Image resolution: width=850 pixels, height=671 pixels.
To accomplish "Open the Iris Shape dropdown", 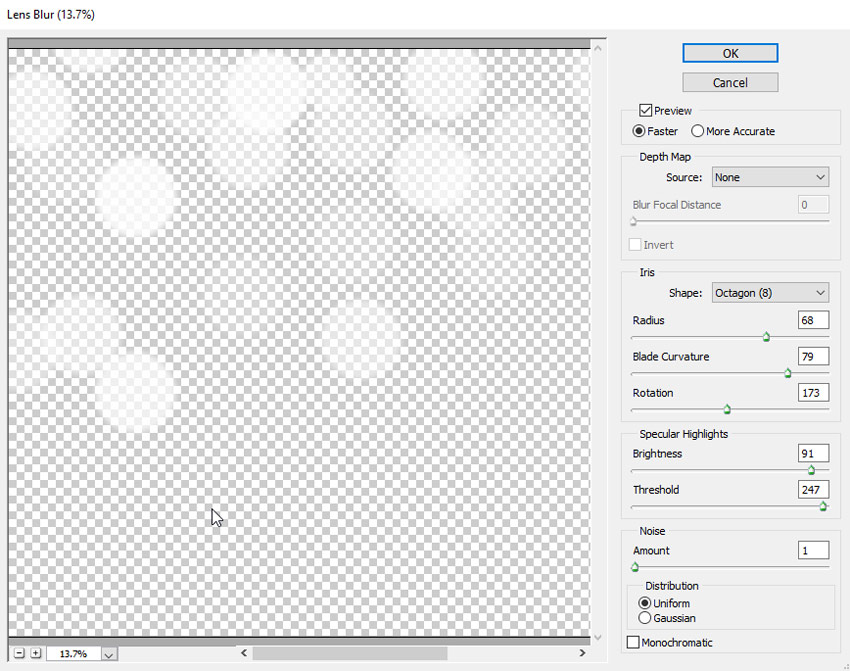I will [770, 293].
